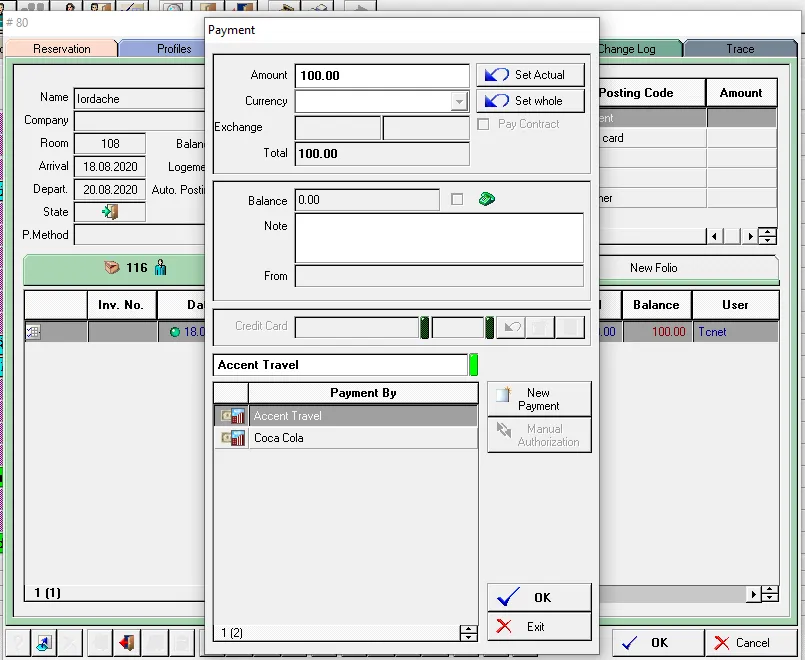Switch to the Reservation tab
Screen dimensions: 805x660
click(62, 49)
